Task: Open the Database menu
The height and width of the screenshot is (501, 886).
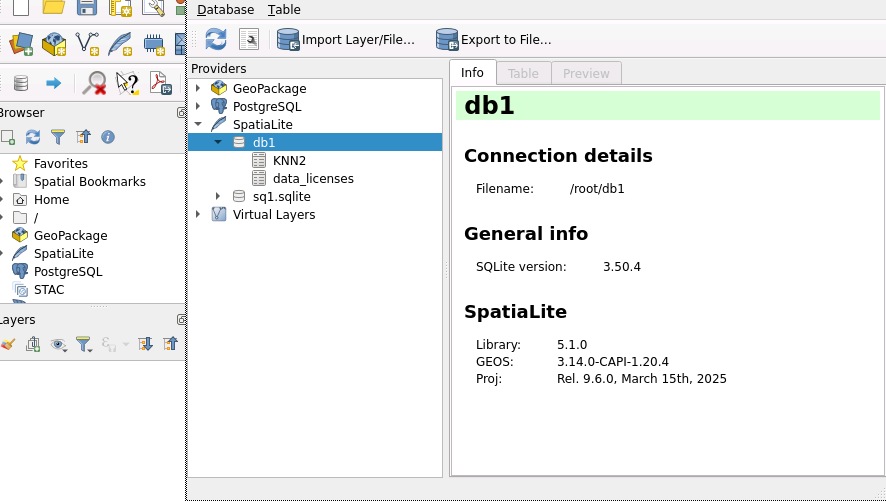Action: [x=225, y=10]
